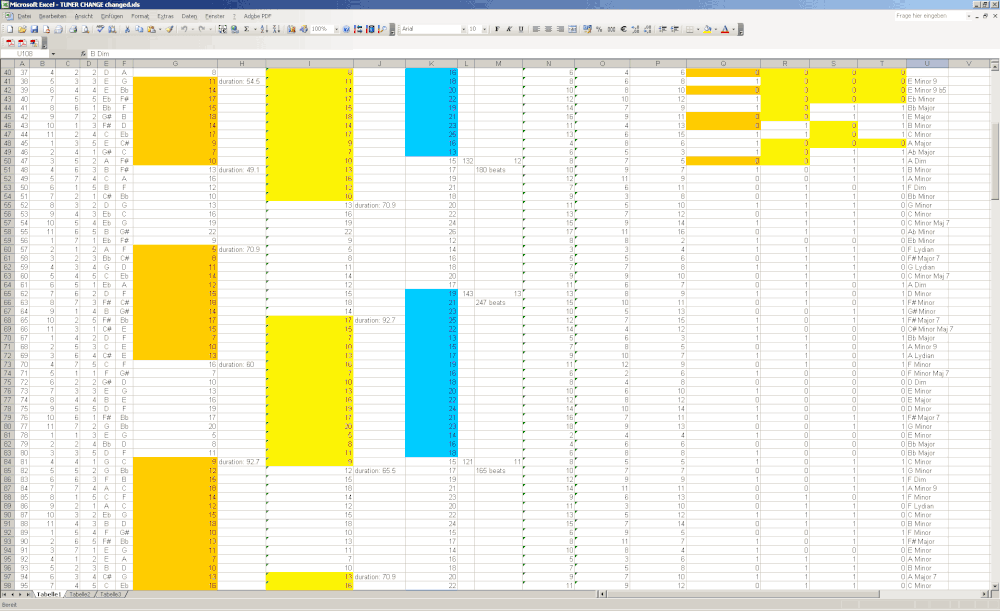Click the New workbook icon

pyautogui.click(x=10, y=29)
